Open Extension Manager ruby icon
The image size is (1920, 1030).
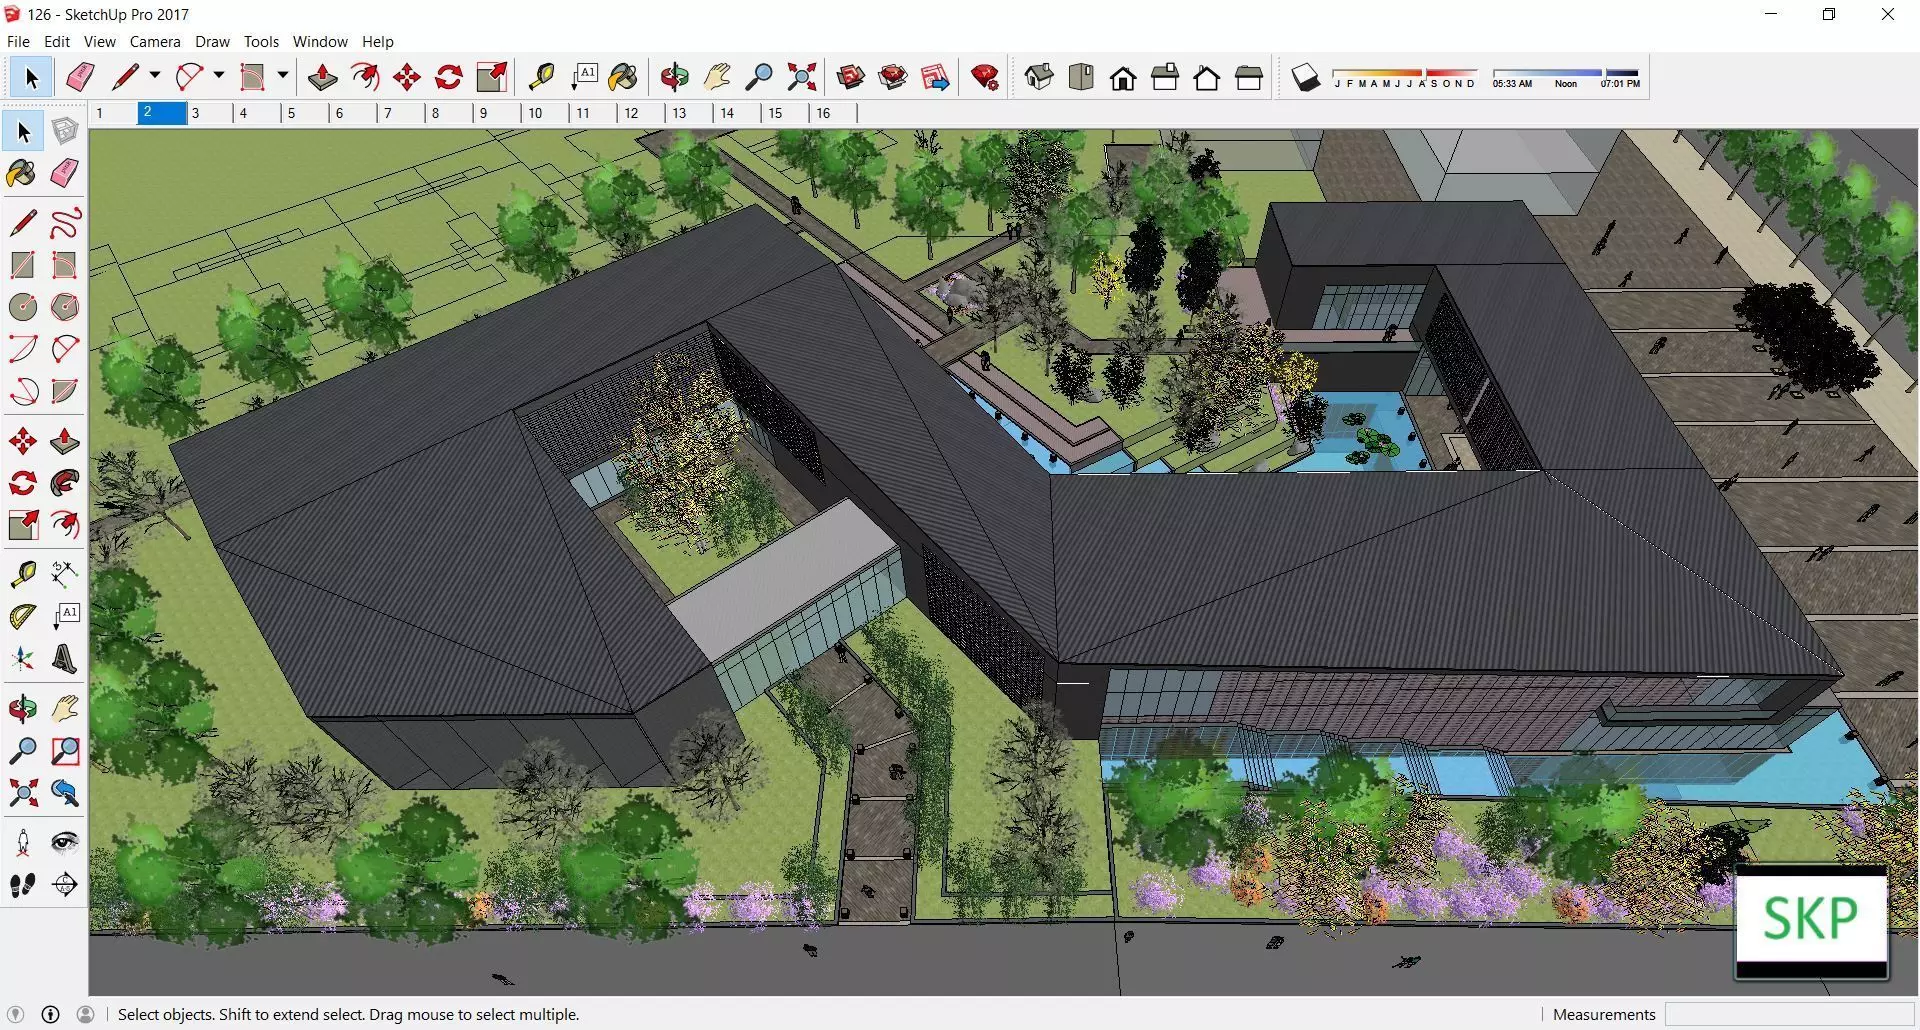[x=985, y=77]
